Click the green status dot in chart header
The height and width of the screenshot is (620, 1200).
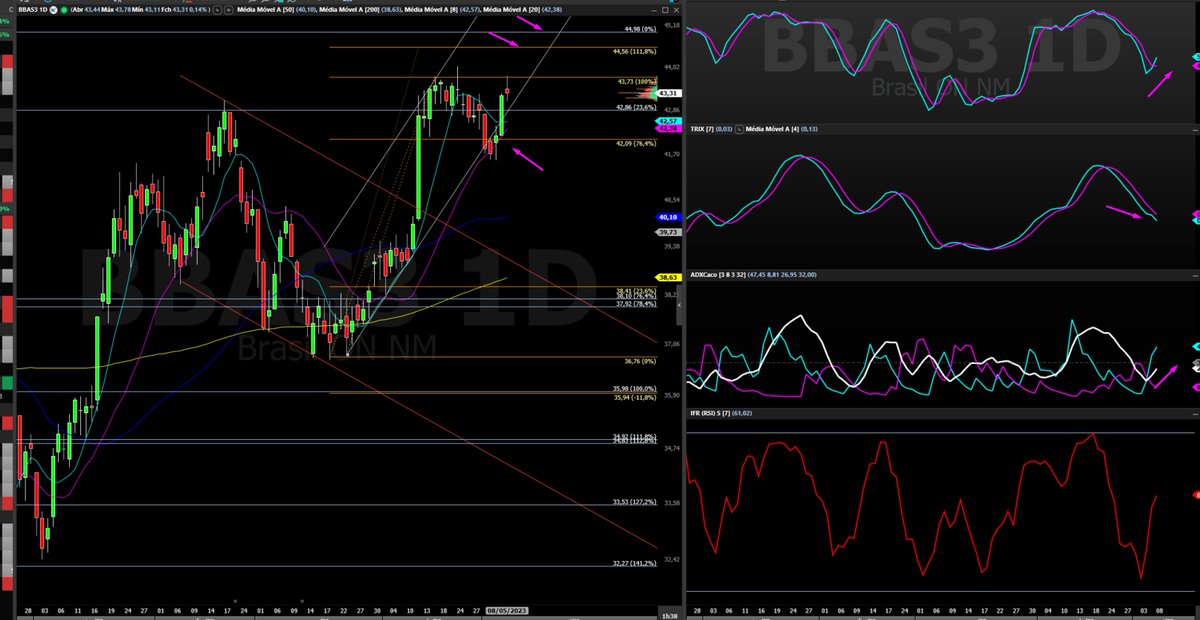64,10
